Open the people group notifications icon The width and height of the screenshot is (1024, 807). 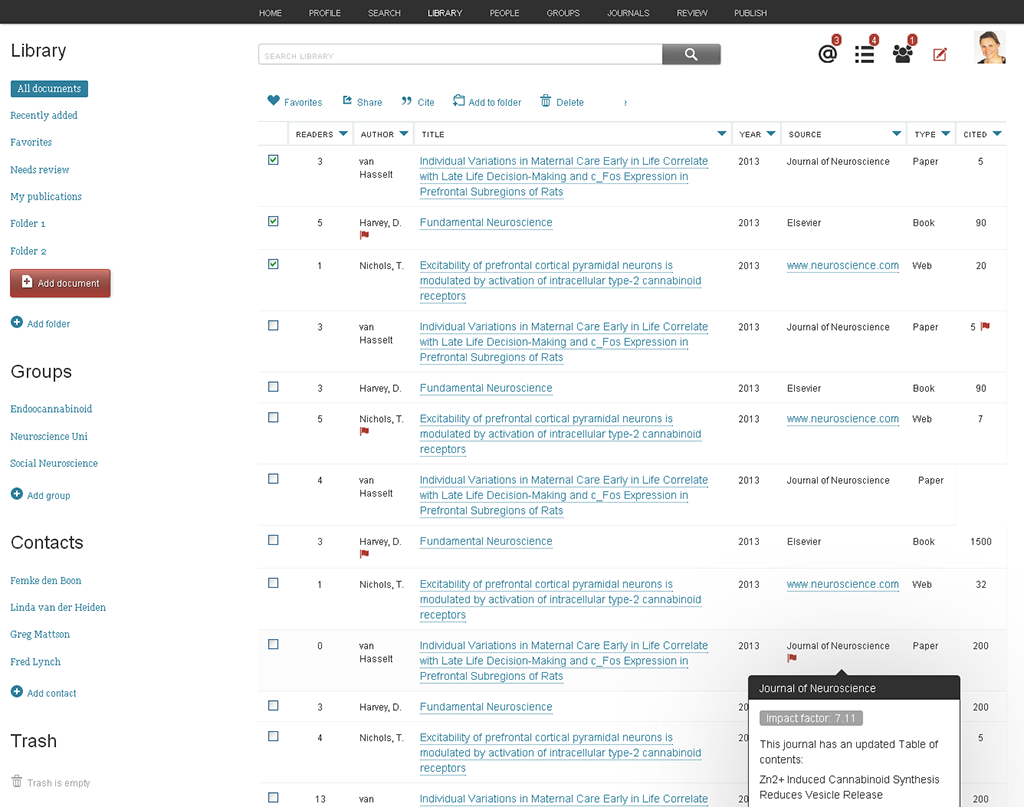click(x=903, y=54)
